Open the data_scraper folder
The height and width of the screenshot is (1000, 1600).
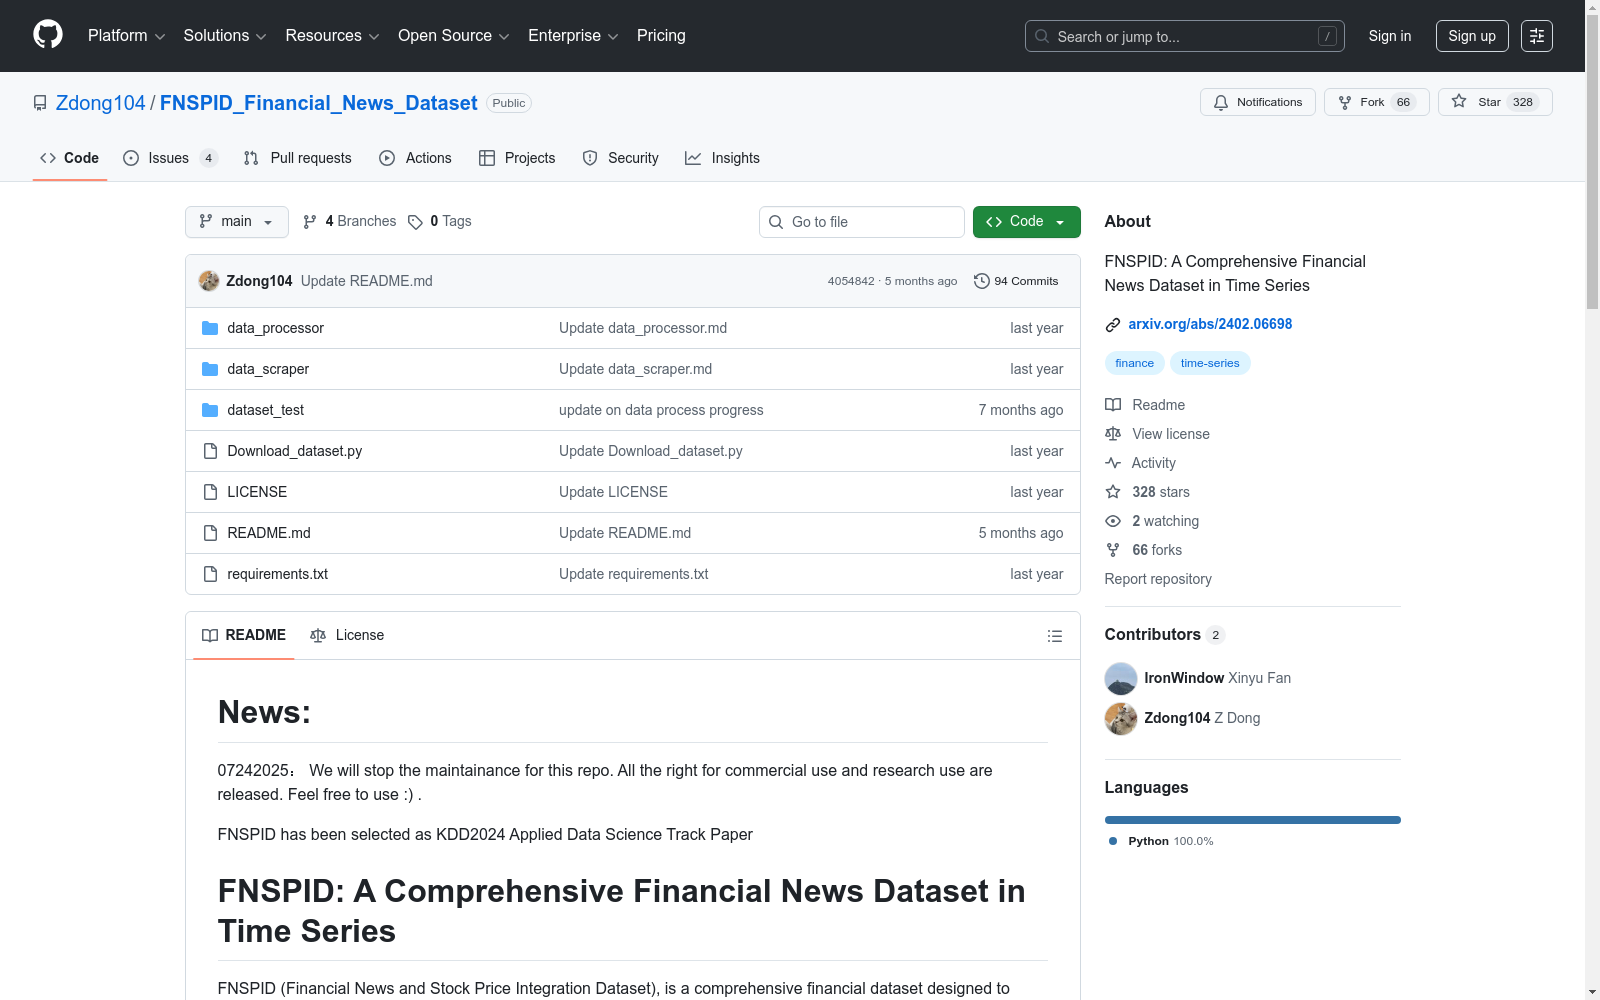click(x=268, y=369)
